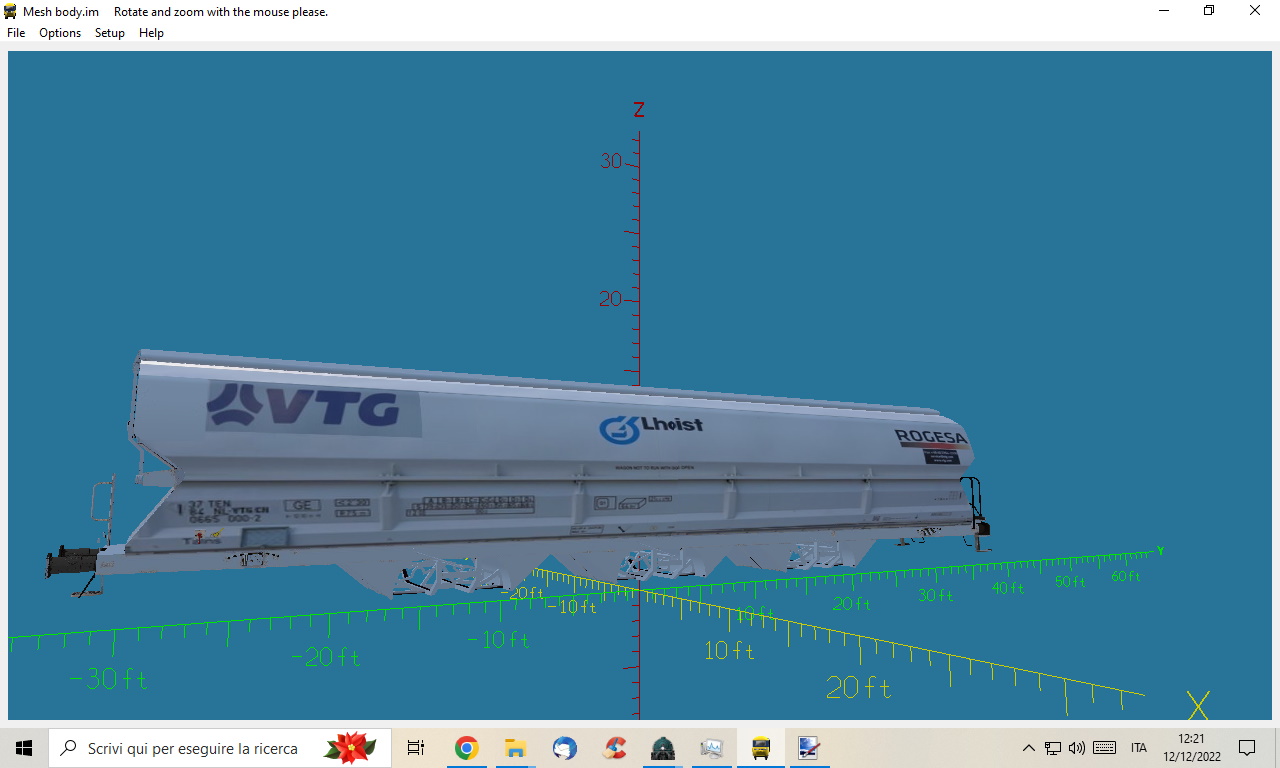
Task: Open the Options menu
Action: click(x=60, y=33)
